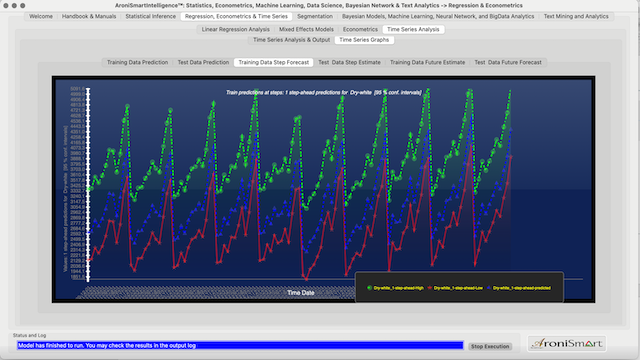Open Test Data Step Estimate tab
Screen dimensions: 640x360
(349, 62)
